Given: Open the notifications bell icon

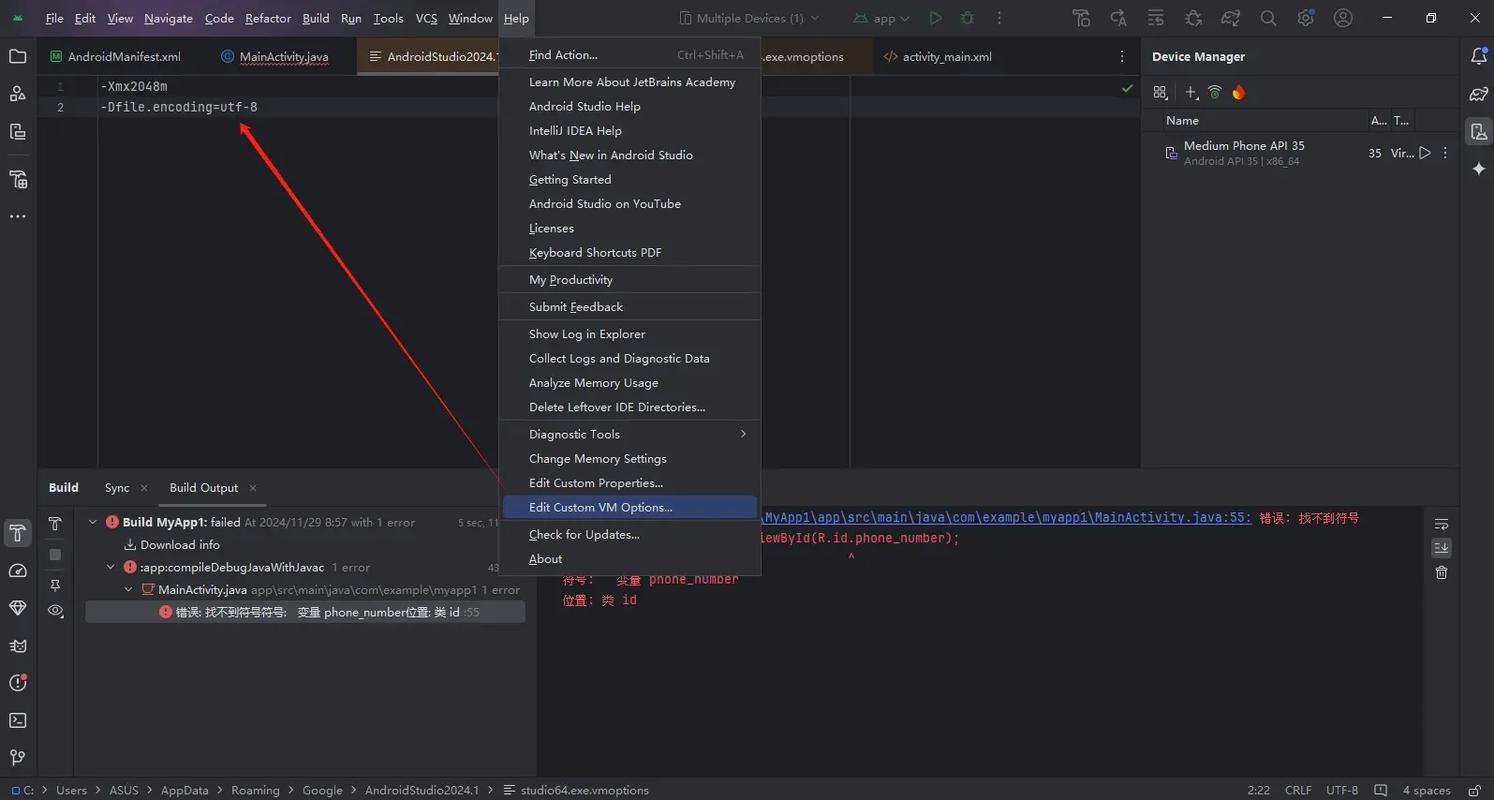Looking at the screenshot, I should [1479, 56].
